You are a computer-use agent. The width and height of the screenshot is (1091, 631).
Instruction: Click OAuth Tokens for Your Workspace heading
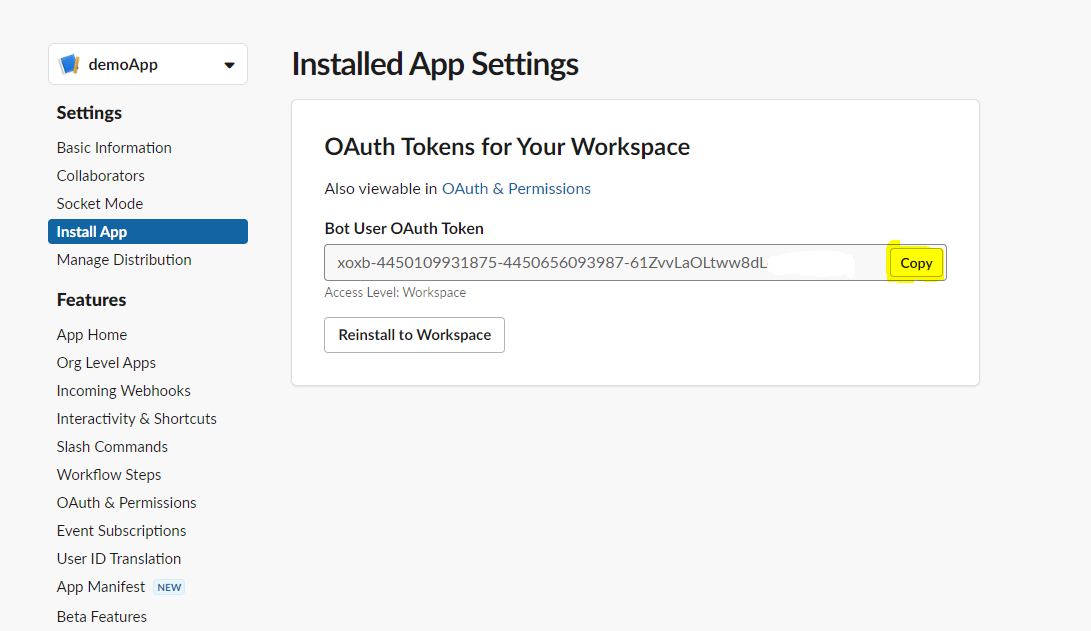coord(507,147)
